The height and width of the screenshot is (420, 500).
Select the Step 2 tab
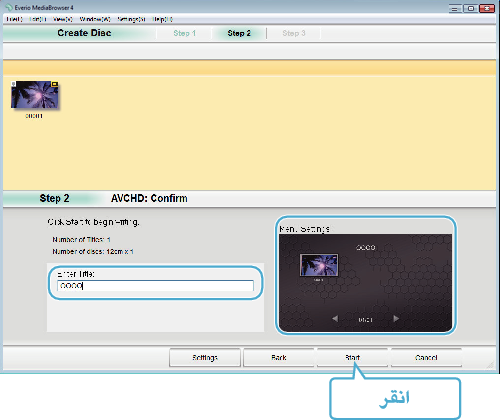(x=239, y=33)
